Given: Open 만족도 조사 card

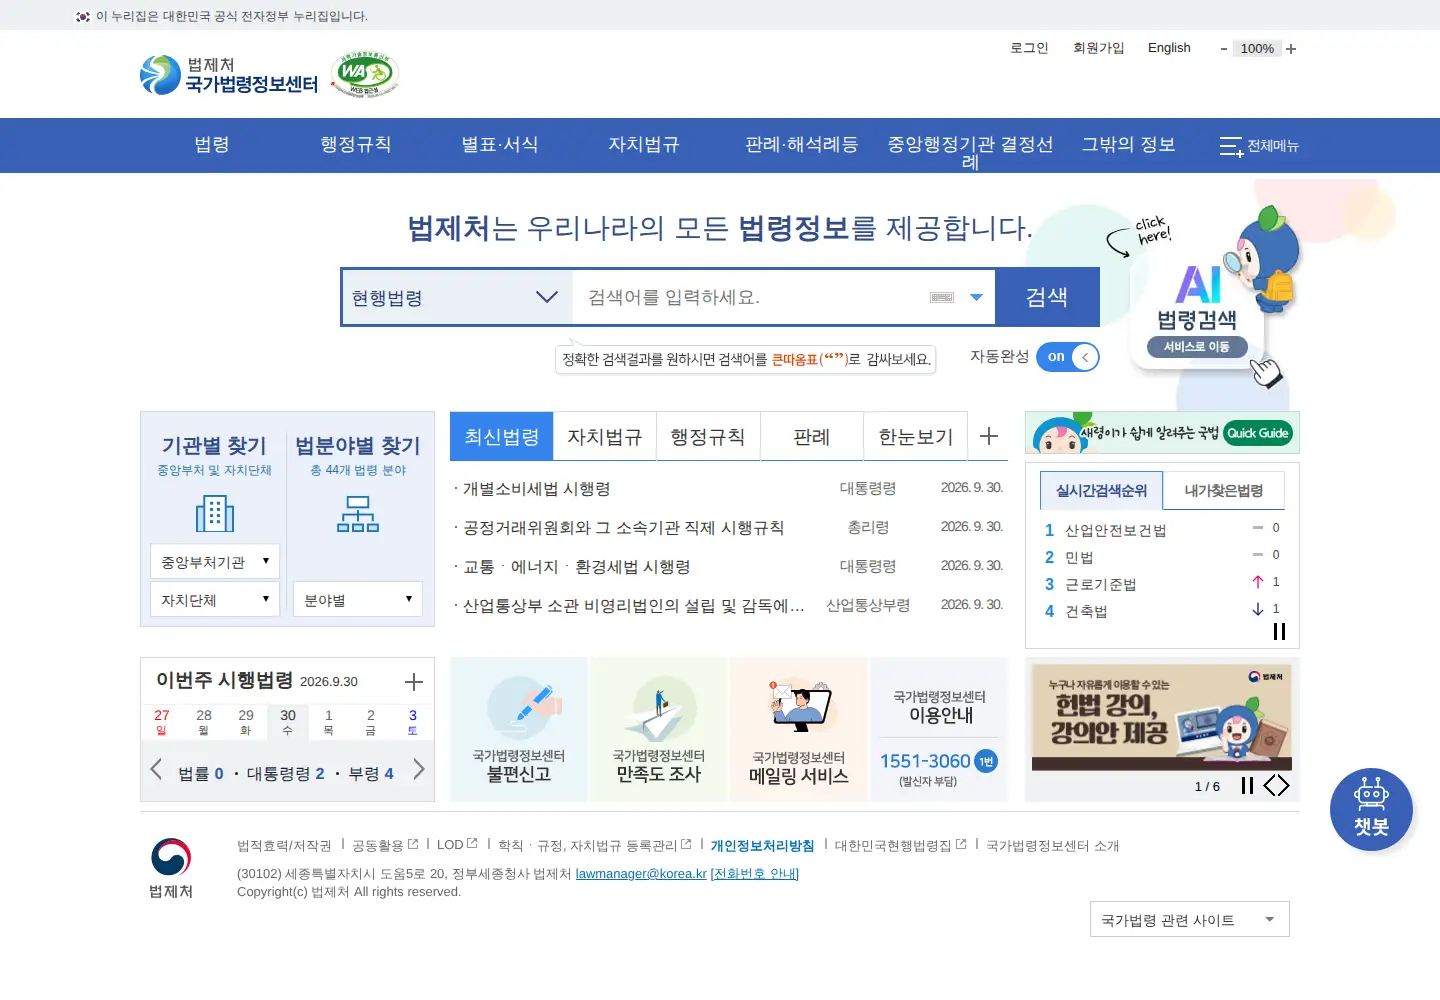Looking at the screenshot, I should click(x=659, y=729).
